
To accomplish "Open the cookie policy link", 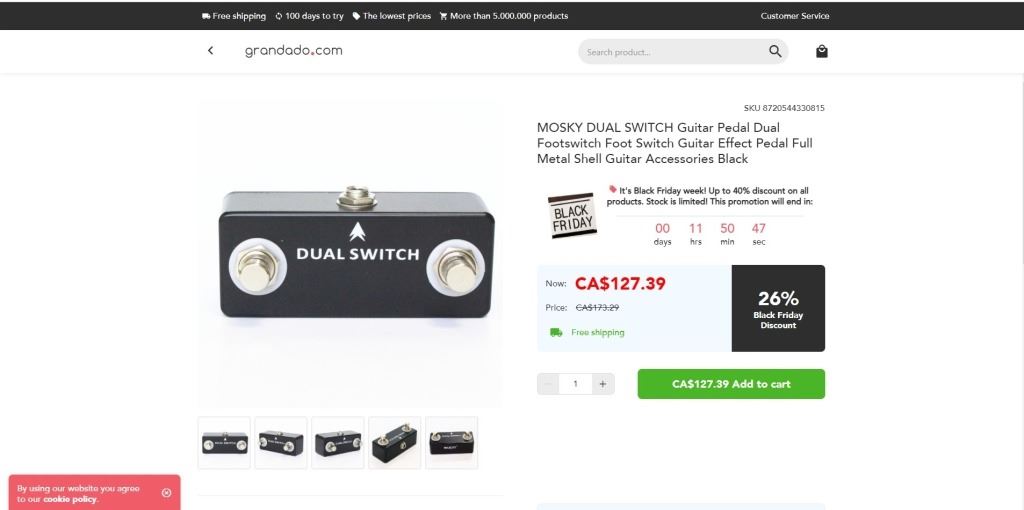I will click(x=70, y=499).
